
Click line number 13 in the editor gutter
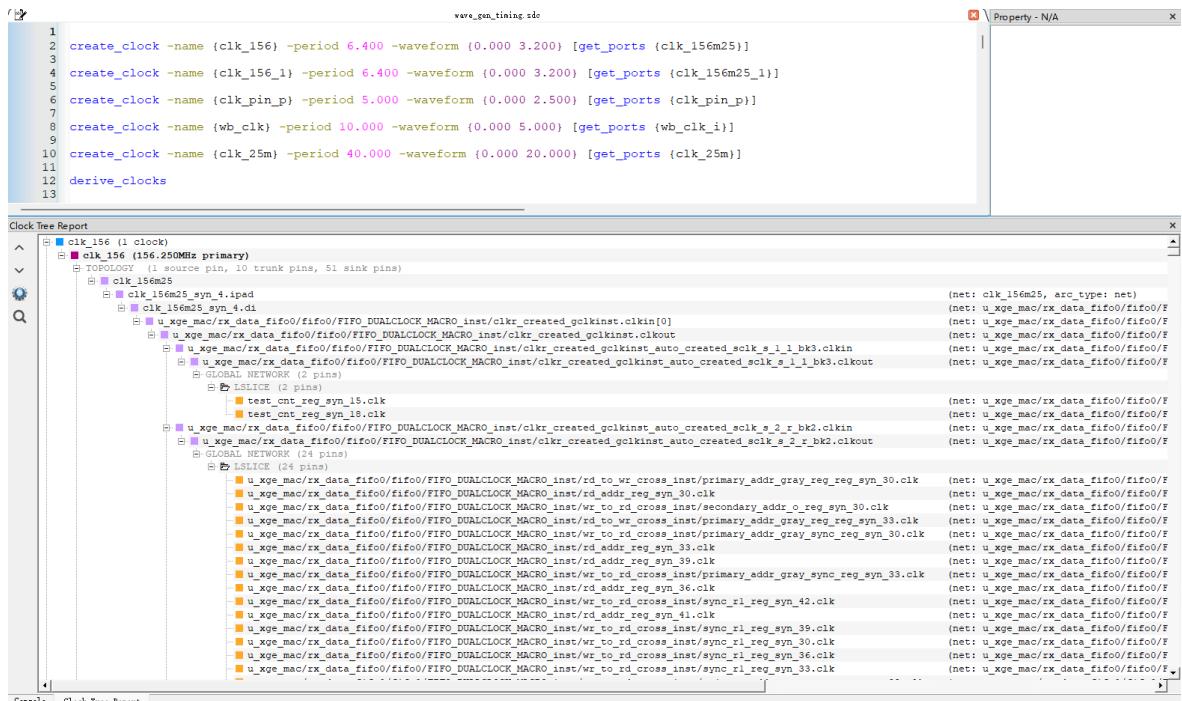(x=49, y=194)
